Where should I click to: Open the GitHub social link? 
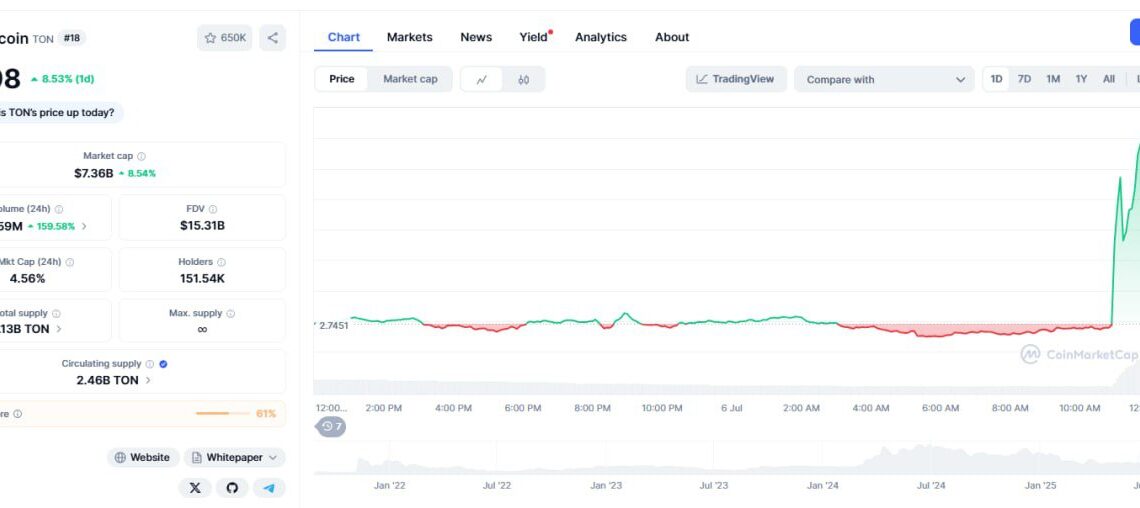(x=232, y=488)
